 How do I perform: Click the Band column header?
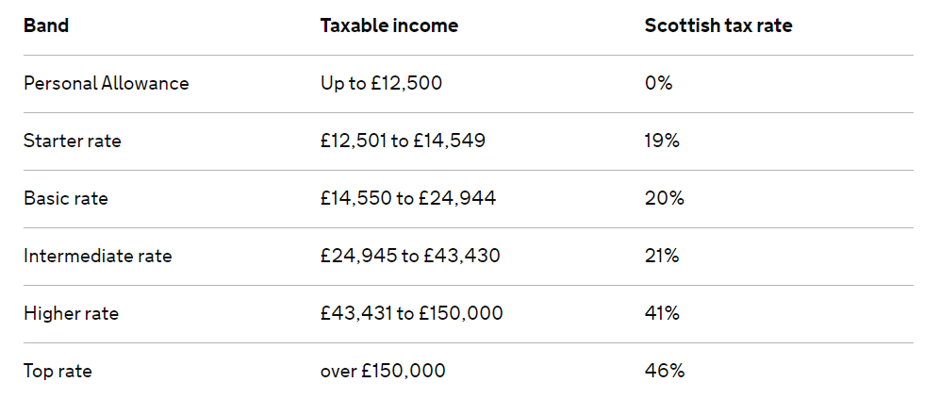[46, 26]
